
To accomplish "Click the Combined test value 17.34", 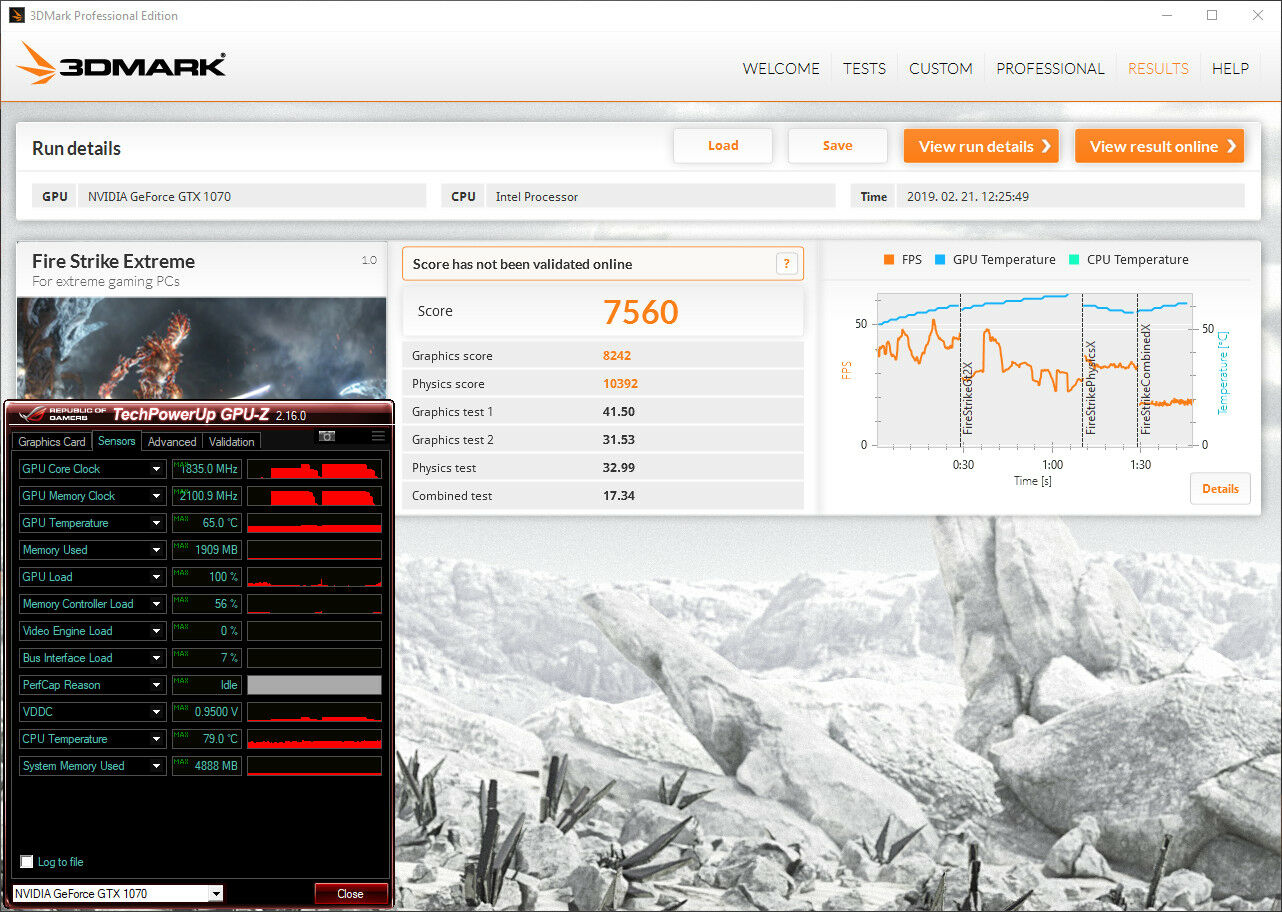I will [x=619, y=496].
